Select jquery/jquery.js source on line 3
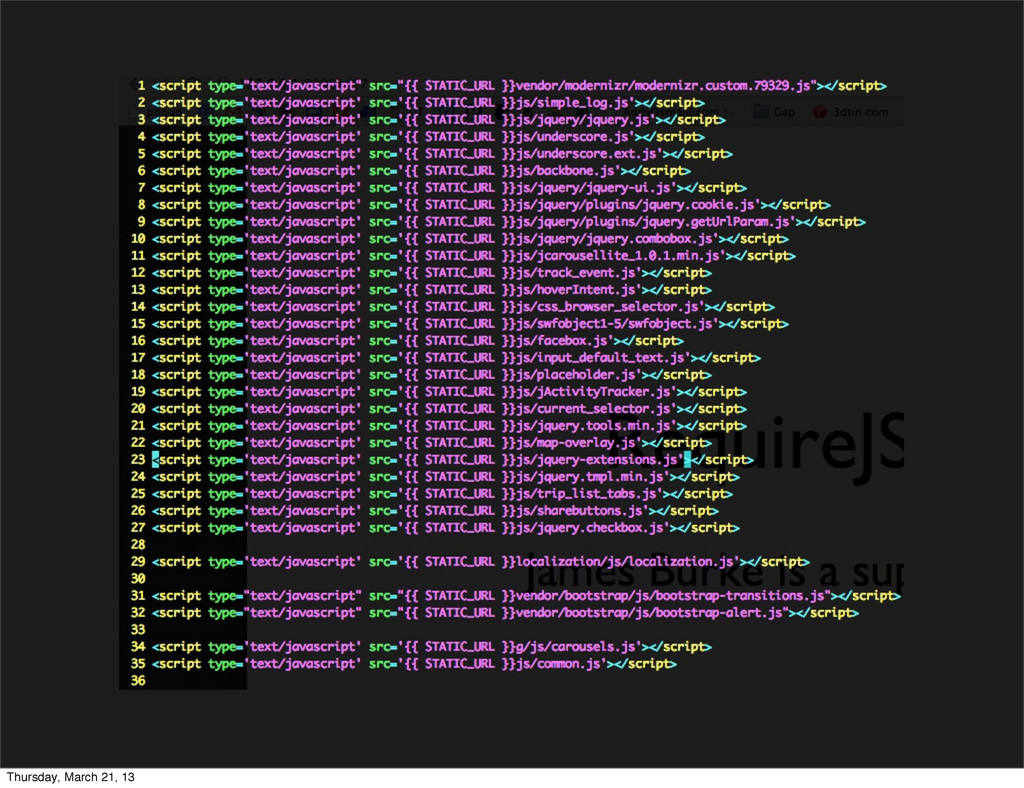 [x=583, y=119]
